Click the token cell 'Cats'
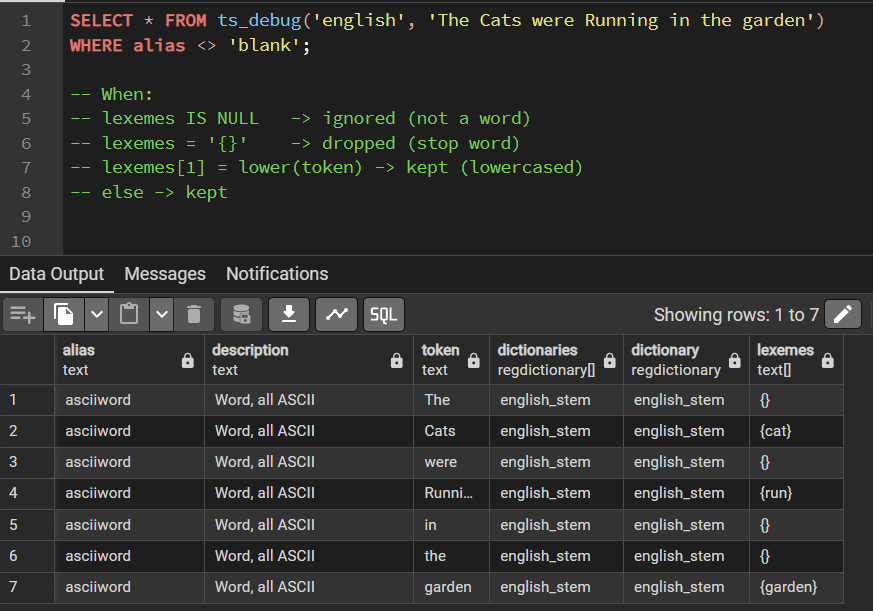This screenshot has width=873, height=611. (452, 431)
